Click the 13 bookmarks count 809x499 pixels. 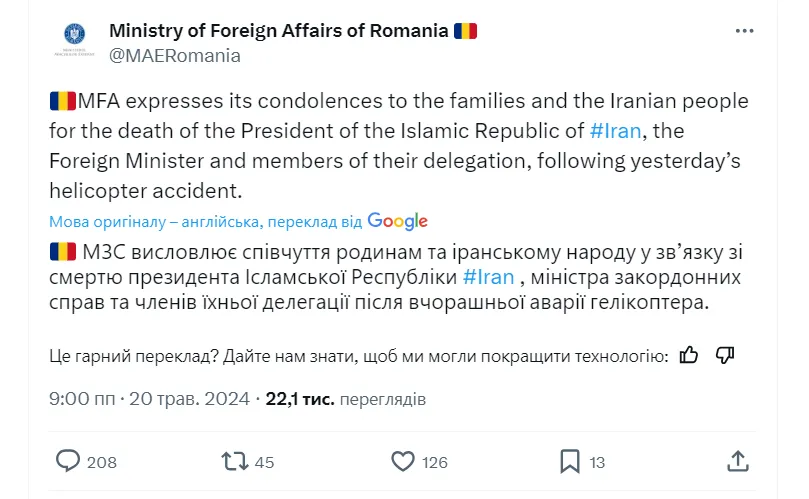click(596, 462)
